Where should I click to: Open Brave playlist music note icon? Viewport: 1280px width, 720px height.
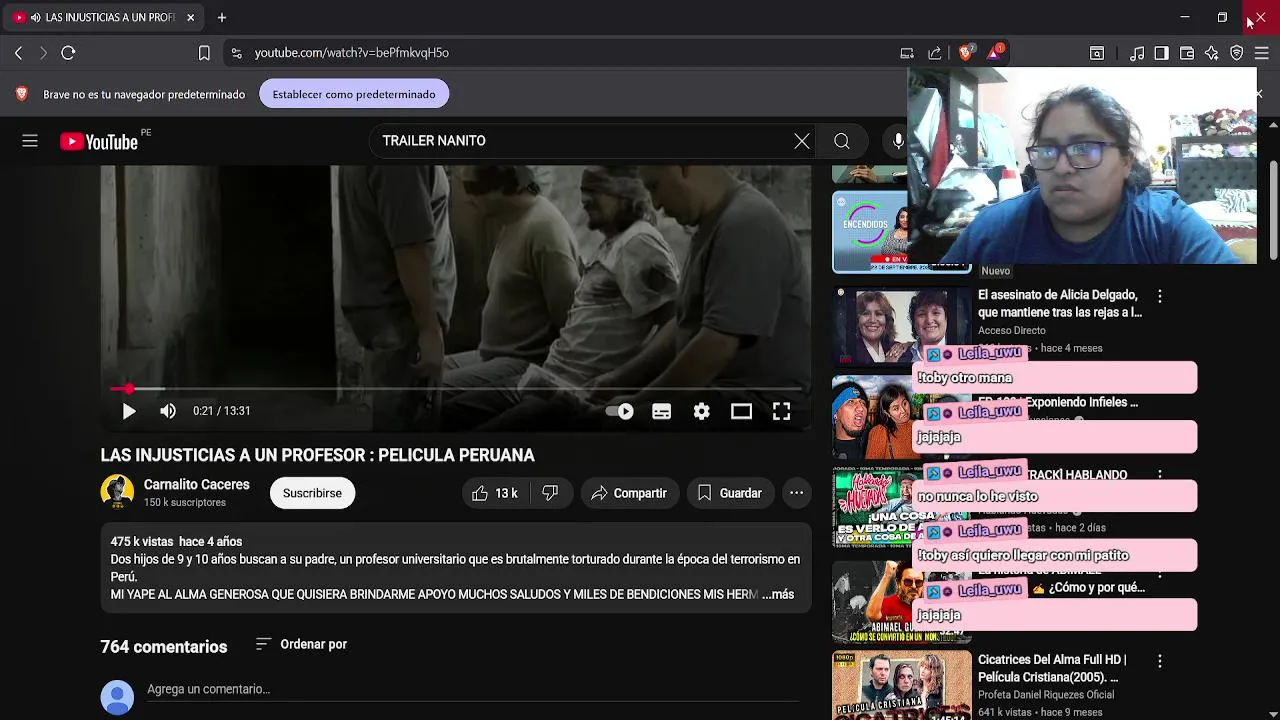pos(1137,53)
